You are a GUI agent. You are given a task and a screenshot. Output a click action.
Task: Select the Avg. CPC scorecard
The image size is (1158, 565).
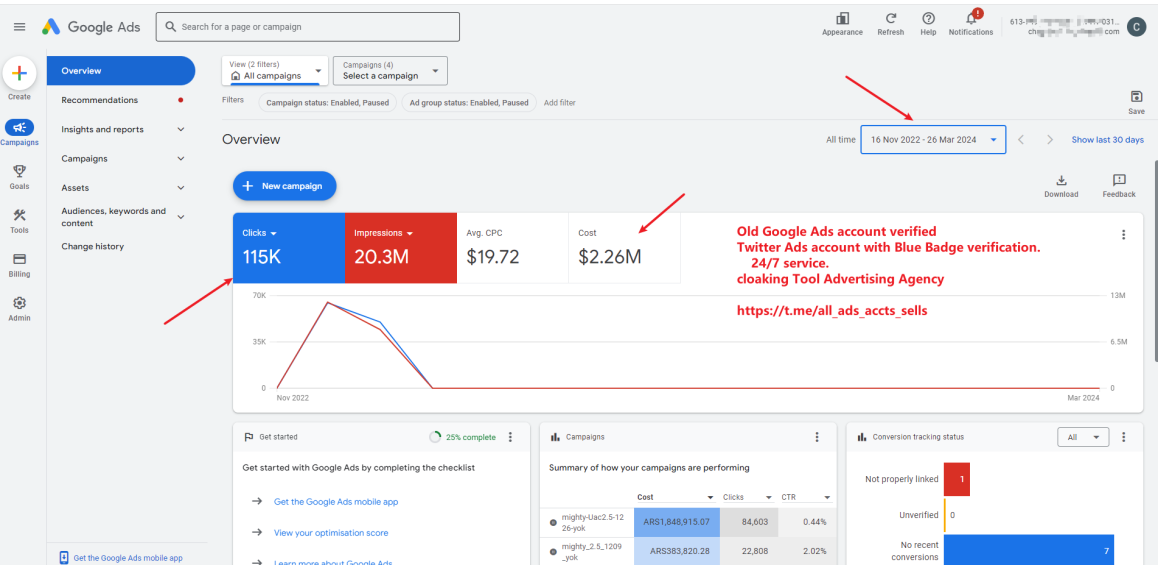tap(513, 247)
